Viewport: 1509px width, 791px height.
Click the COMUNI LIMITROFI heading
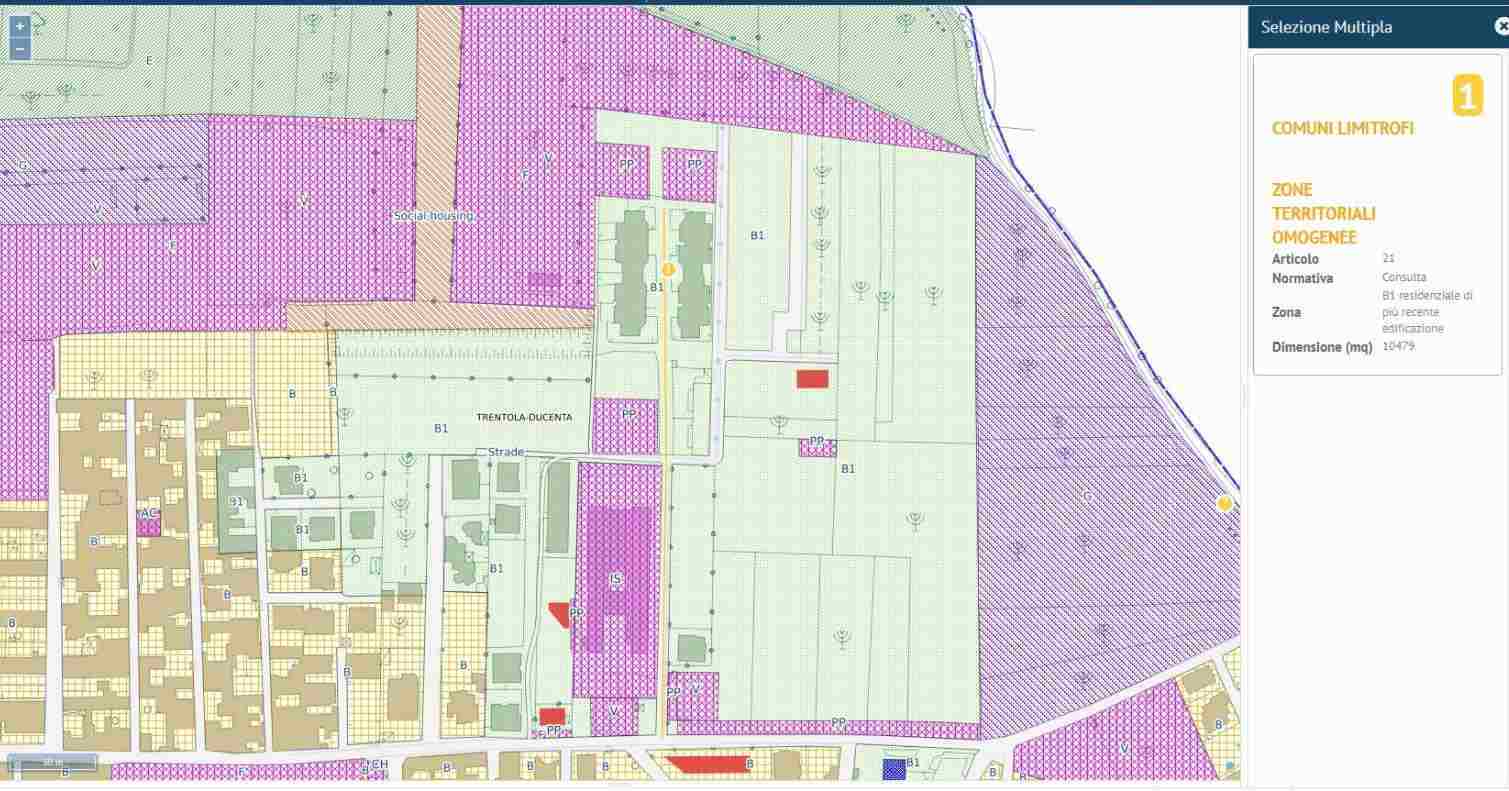coord(1342,128)
